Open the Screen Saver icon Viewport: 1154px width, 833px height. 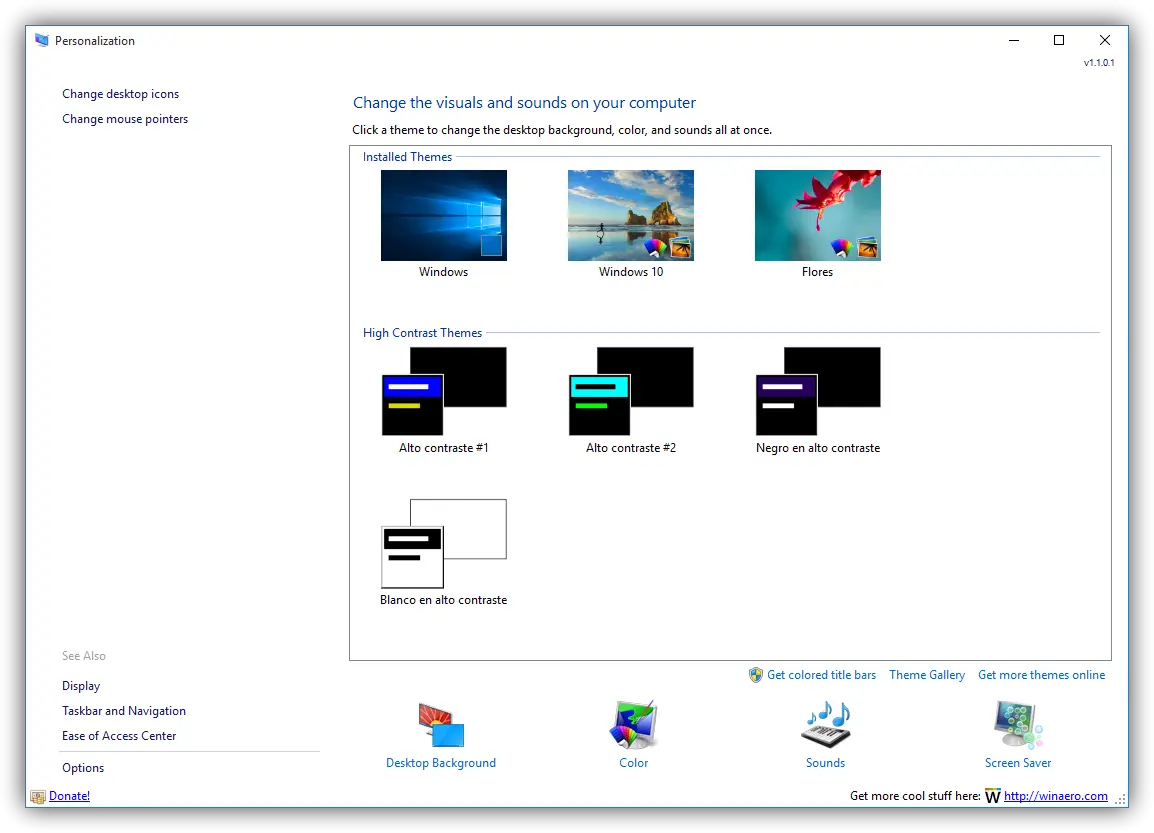1018,726
